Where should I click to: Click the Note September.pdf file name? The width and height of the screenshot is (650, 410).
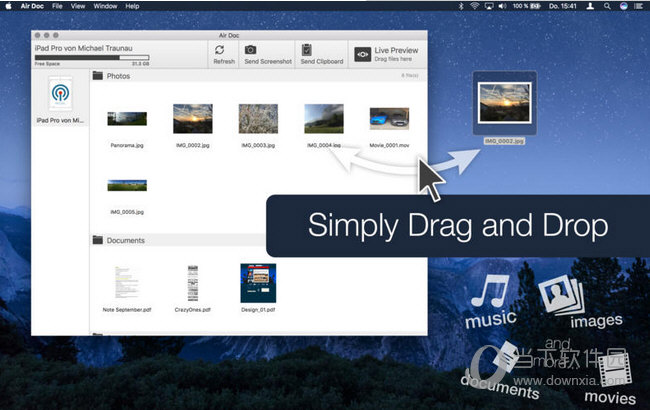pyautogui.click(x=127, y=310)
